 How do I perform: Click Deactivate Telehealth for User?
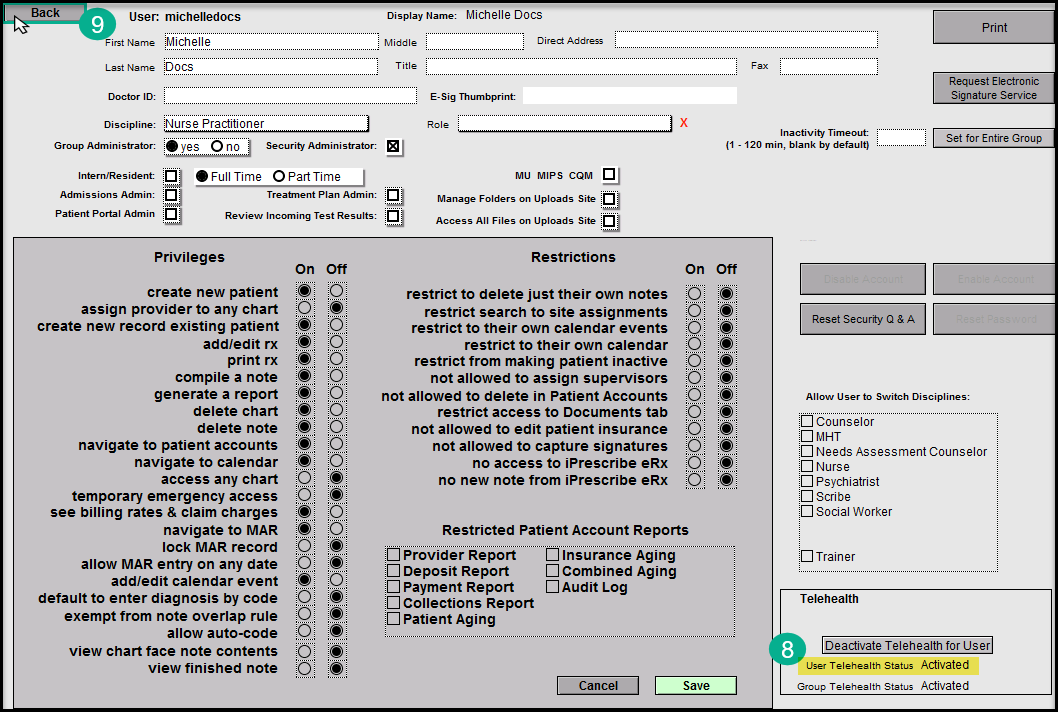pyautogui.click(x=908, y=645)
